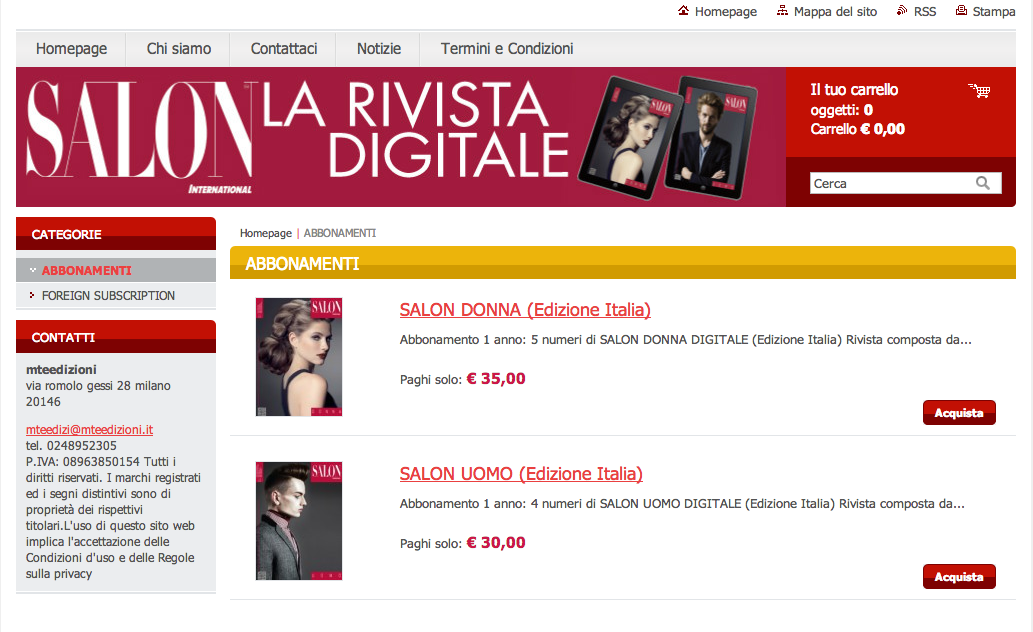Image resolution: width=1033 pixels, height=632 pixels.
Task: Click Acquista for SALON DONNA
Action: click(959, 413)
